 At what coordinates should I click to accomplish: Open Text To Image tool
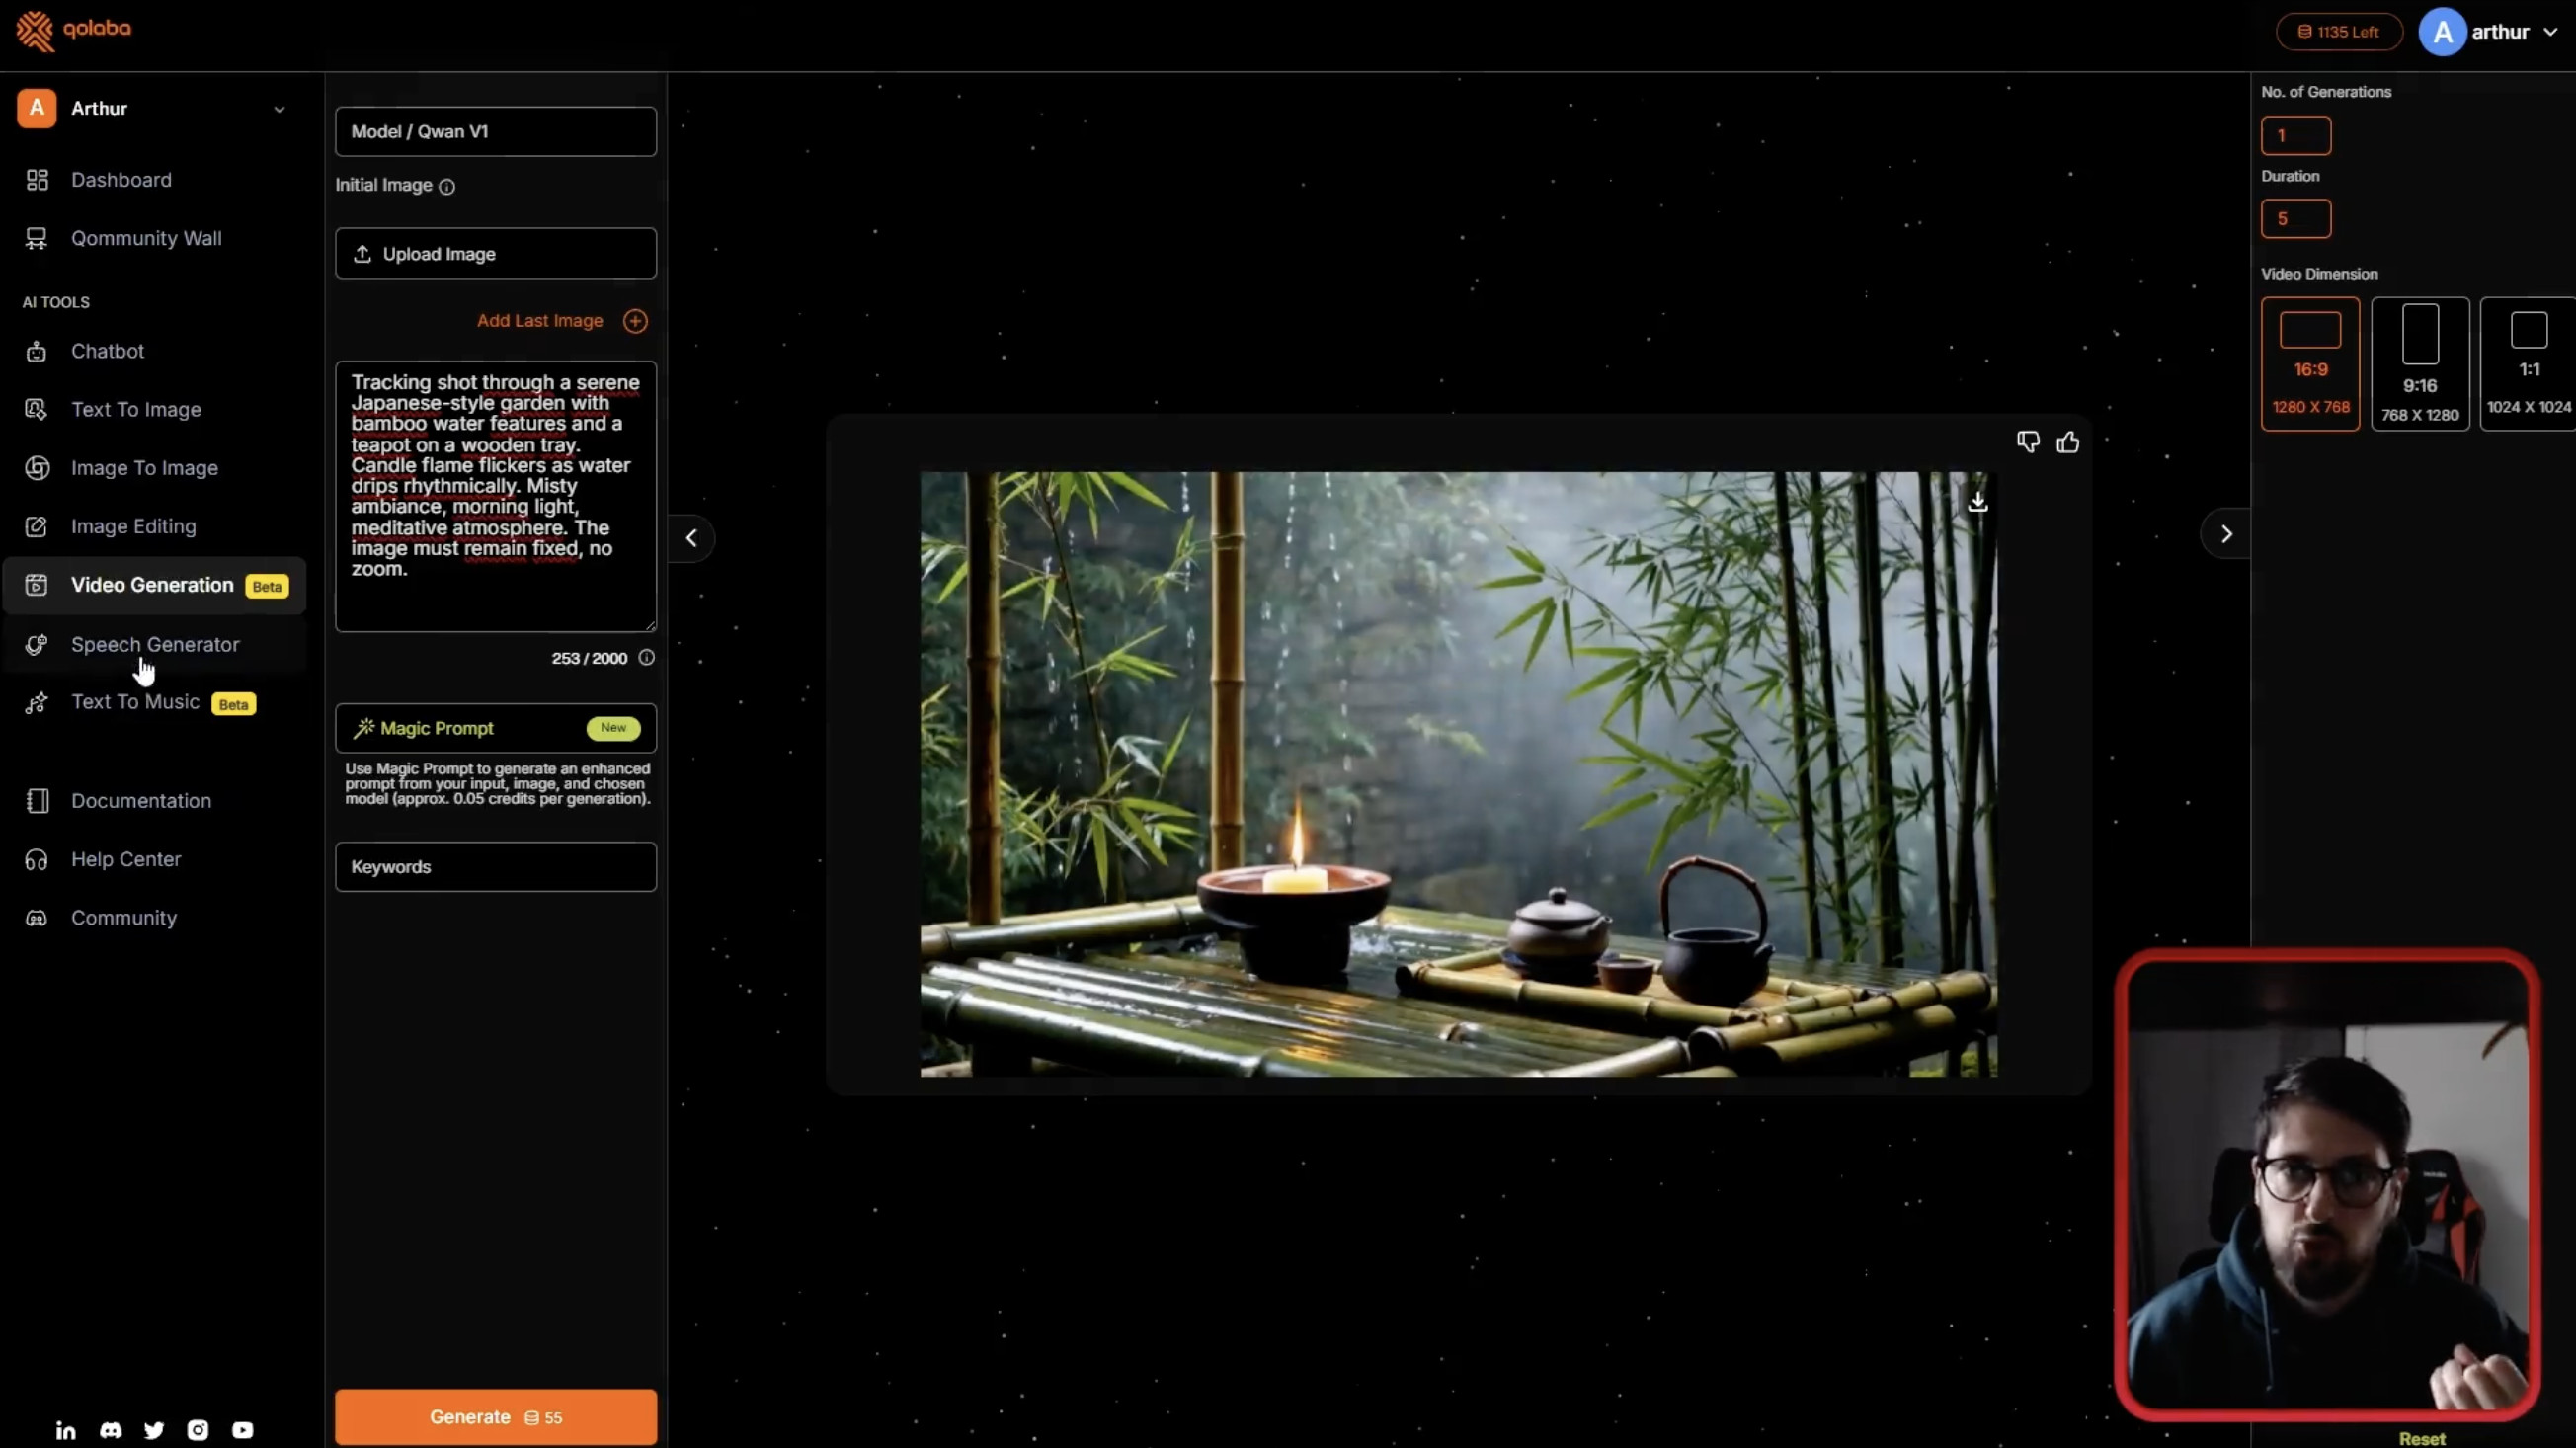click(136, 410)
